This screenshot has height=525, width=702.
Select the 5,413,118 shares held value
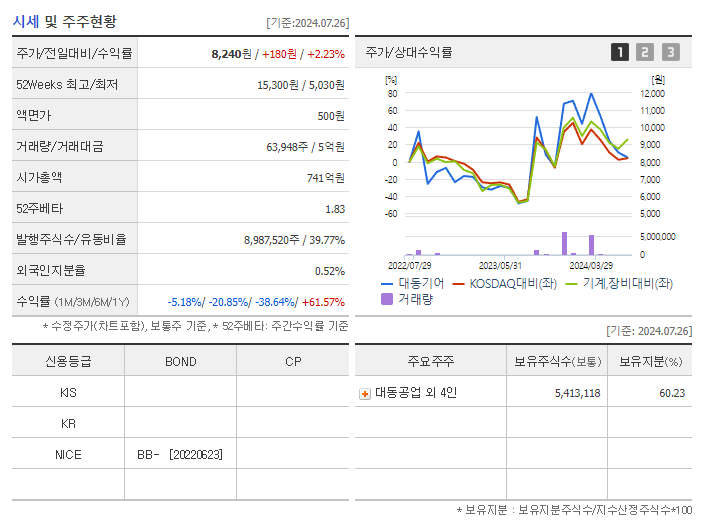click(x=578, y=393)
